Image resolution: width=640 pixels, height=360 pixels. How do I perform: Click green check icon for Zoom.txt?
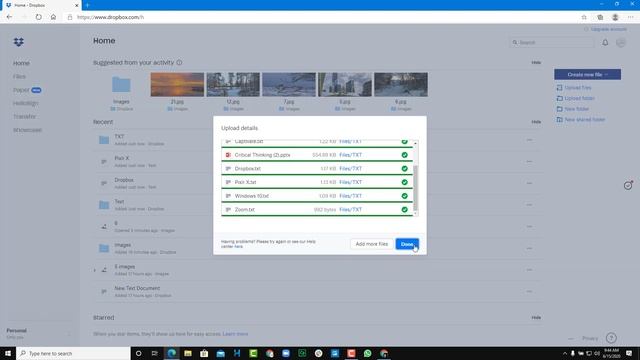point(404,209)
